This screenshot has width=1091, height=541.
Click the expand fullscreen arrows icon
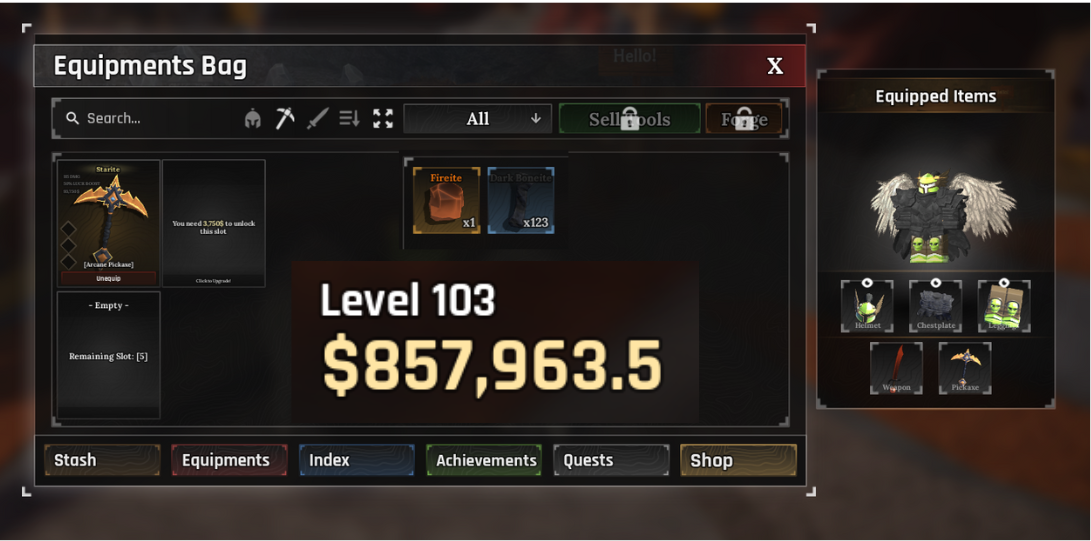(383, 118)
